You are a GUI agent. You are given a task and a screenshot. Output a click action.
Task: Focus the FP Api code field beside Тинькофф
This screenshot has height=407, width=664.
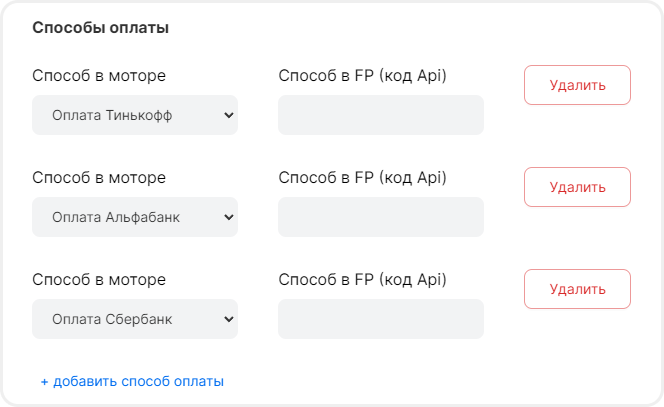[x=380, y=115]
